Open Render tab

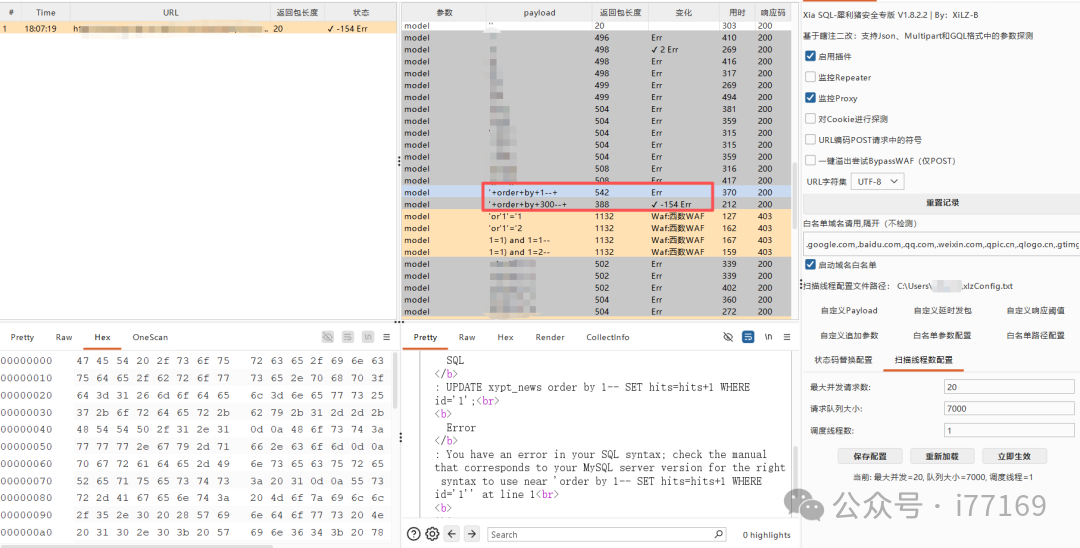[550, 337]
